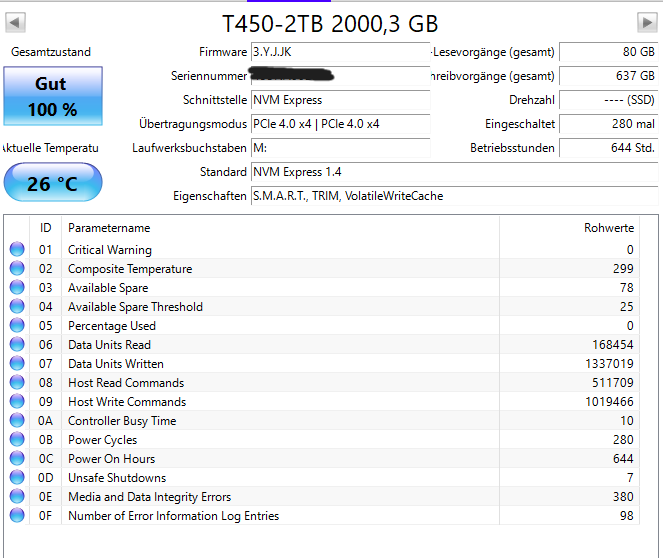Go to the previous disk with left arrow
Screen dimensions: 663x558
pyautogui.click(x=15, y=22)
